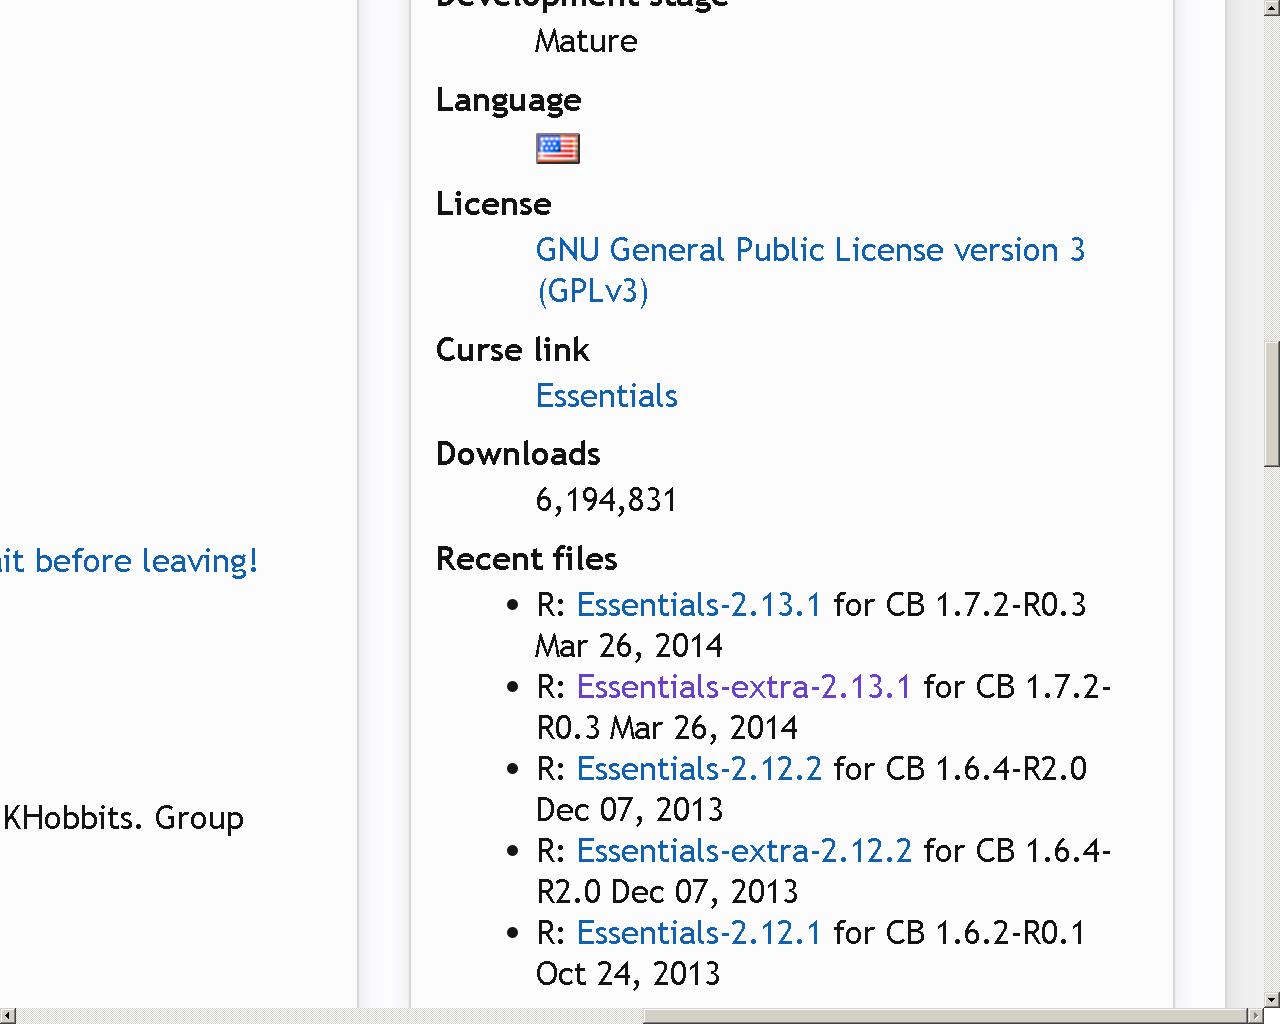Viewport: 1280px width, 1024px height.
Task: Open Essentials-2.12.1 file link
Action: 699,933
